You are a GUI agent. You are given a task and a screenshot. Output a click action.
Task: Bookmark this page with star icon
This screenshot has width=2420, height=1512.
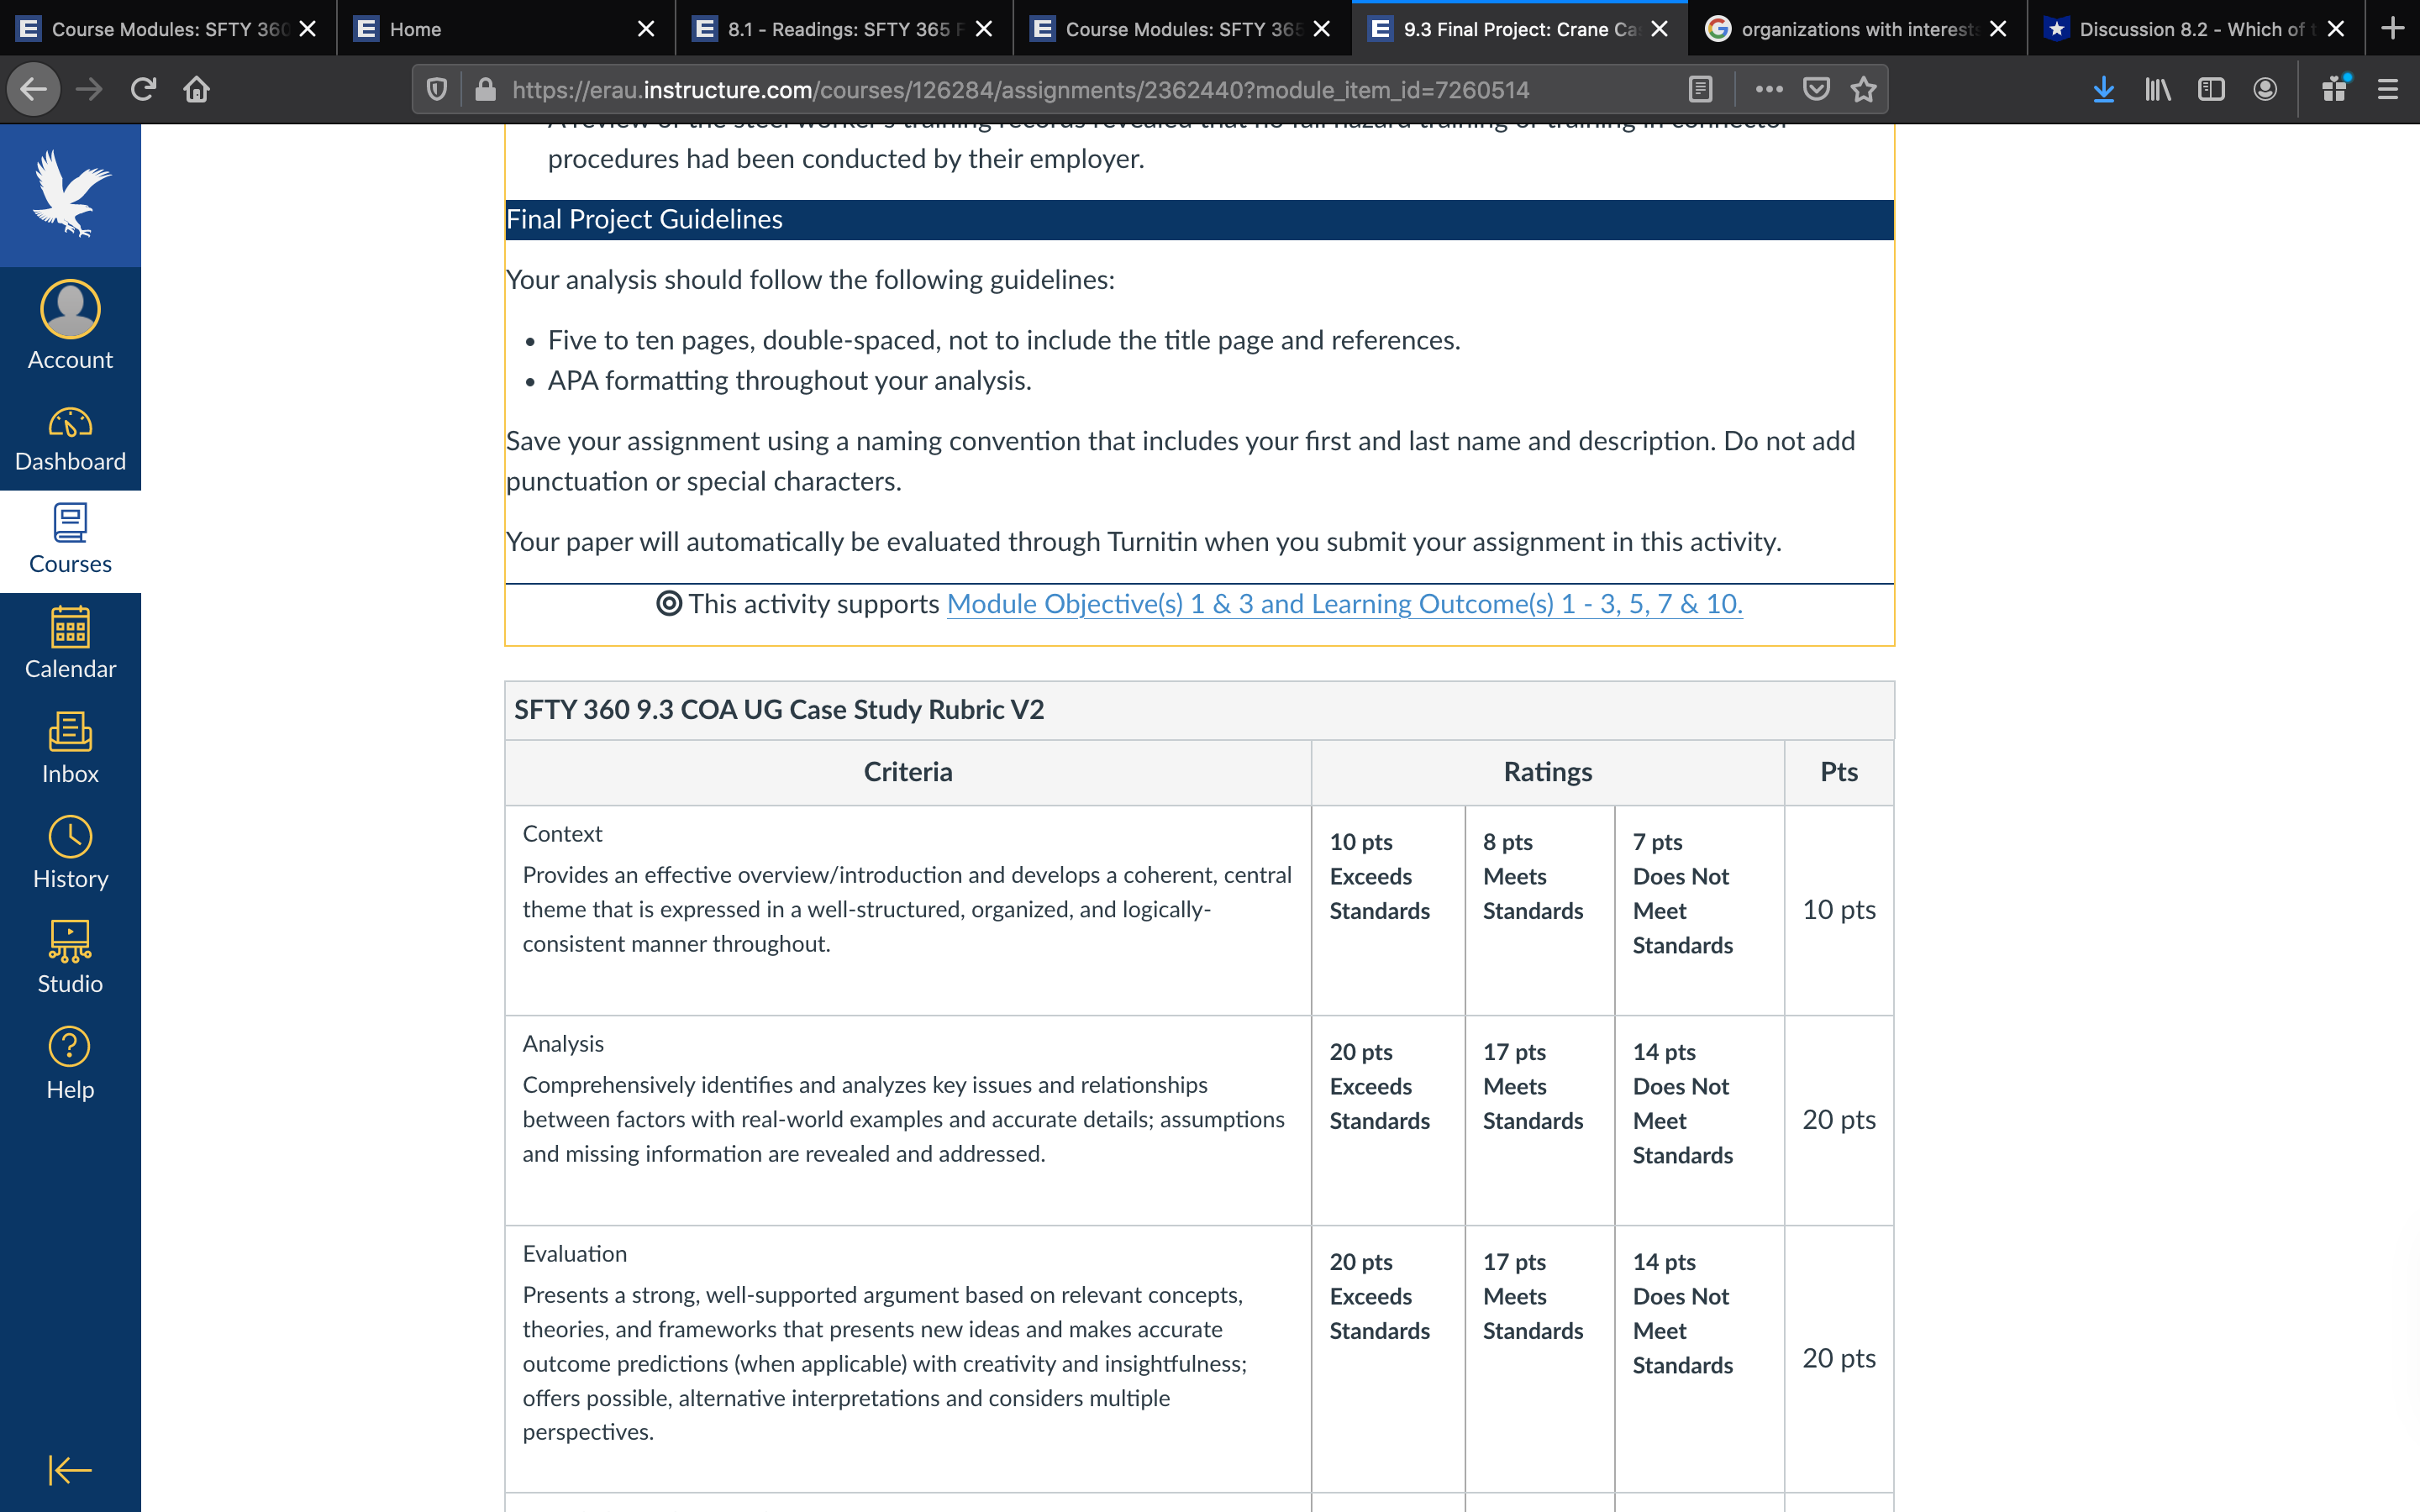(x=1863, y=89)
